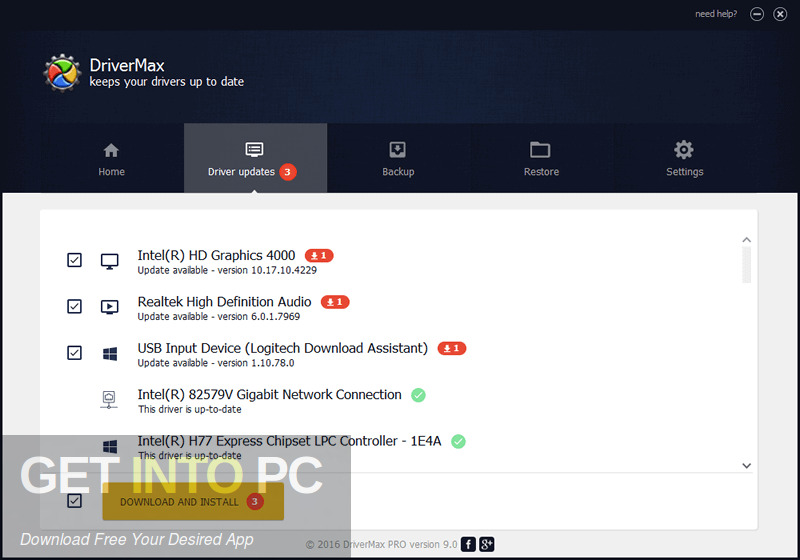This screenshot has height=560, width=800.
Task: Click the Settings gear icon
Action: click(x=684, y=149)
